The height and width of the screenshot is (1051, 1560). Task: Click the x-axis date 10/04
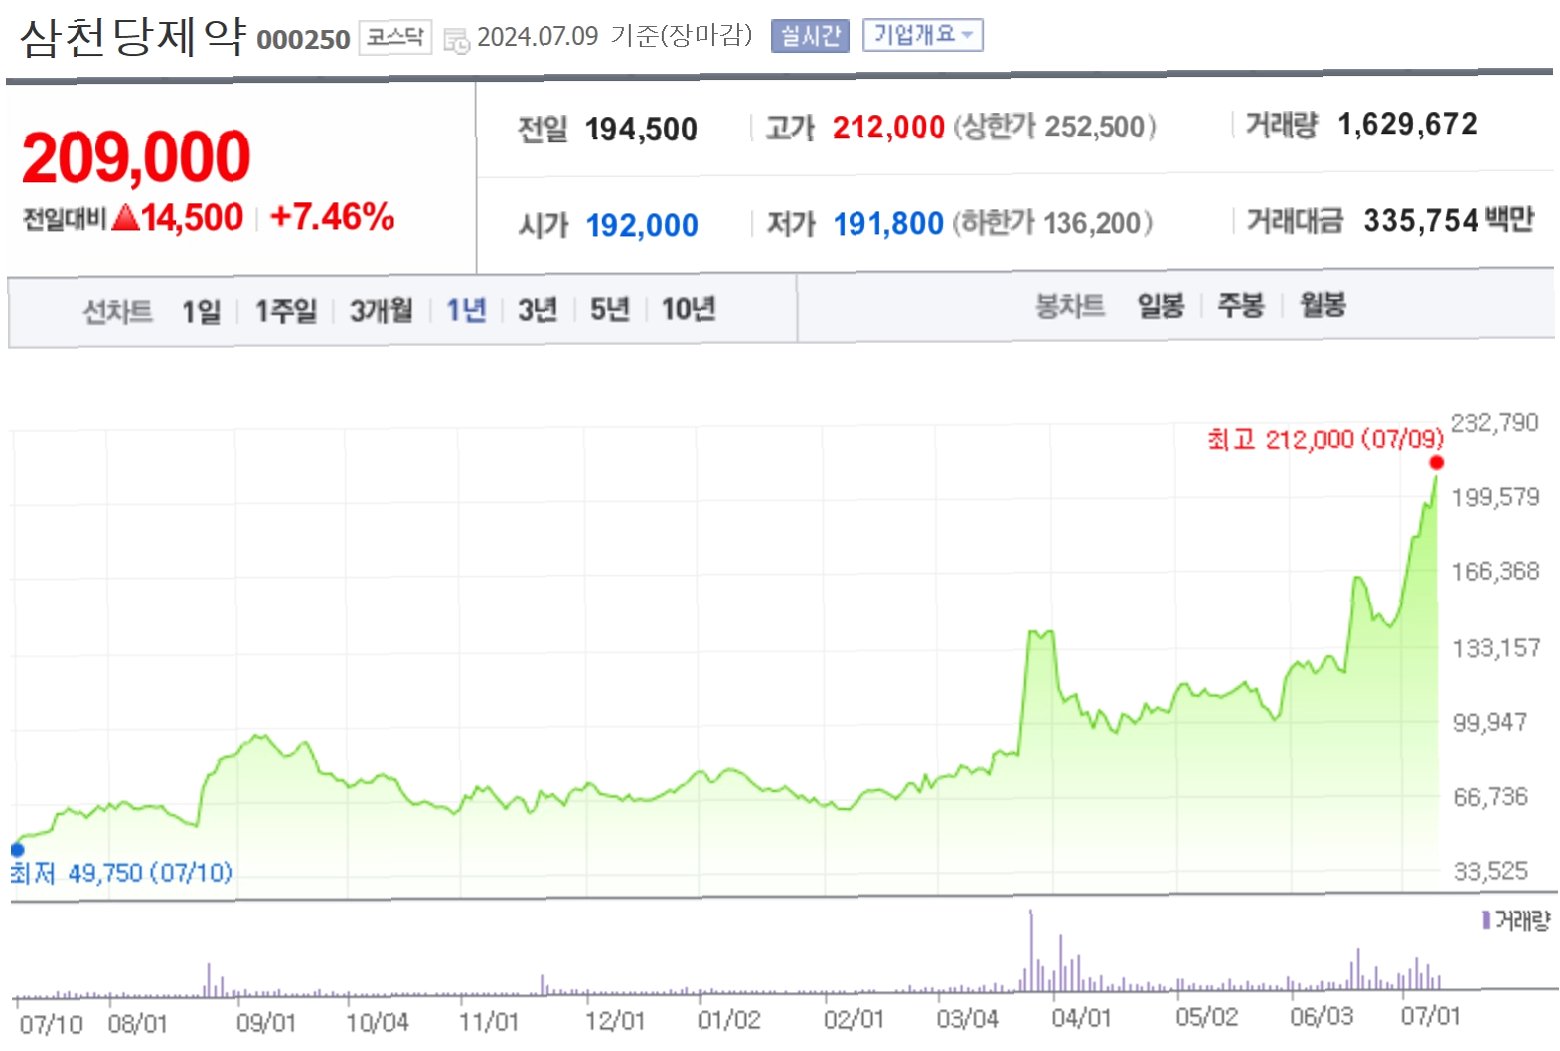(377, 1023)
